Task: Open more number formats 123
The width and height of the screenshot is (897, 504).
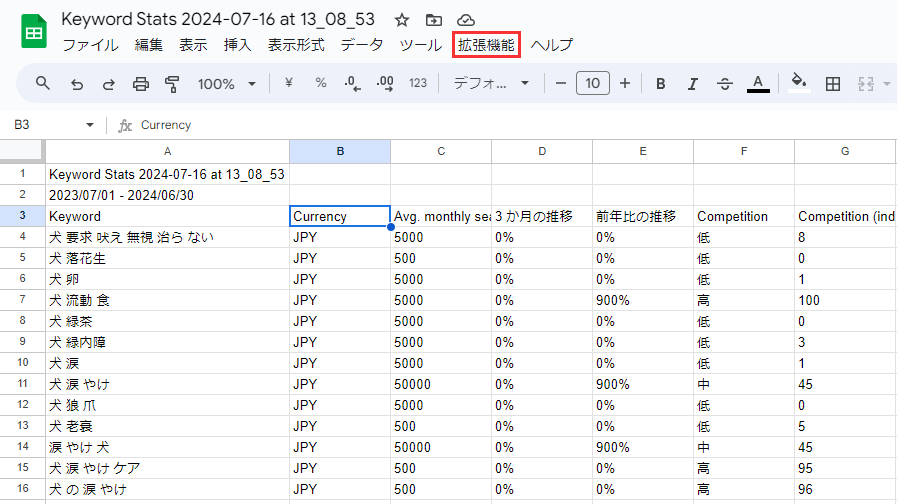Action: 418,84
